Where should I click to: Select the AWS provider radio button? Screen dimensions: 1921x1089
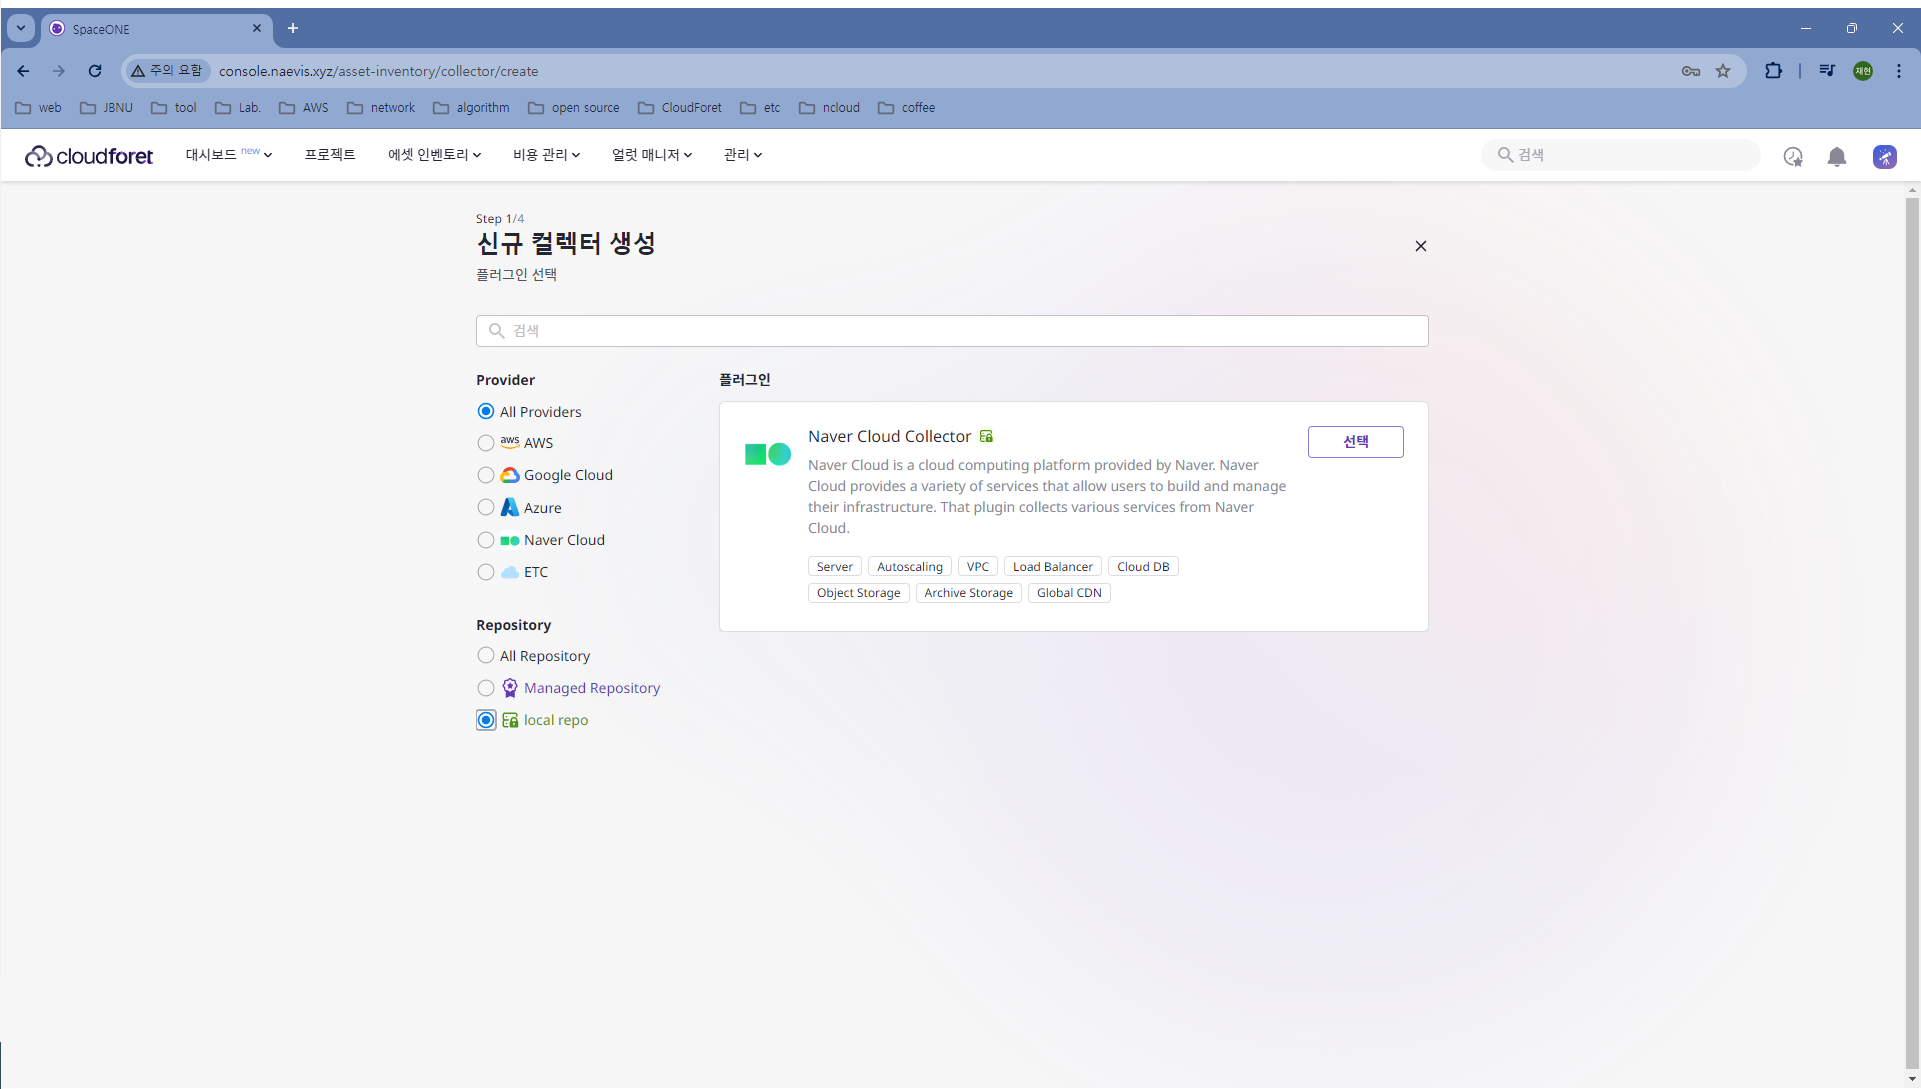(x=486, y=443)
